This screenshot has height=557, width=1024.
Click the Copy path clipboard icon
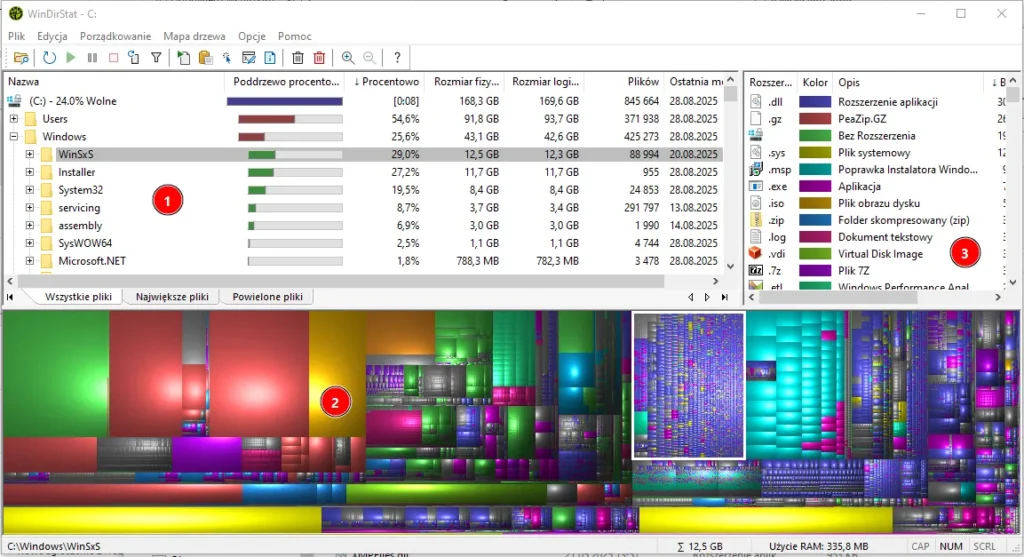click(x=205, y=57)
